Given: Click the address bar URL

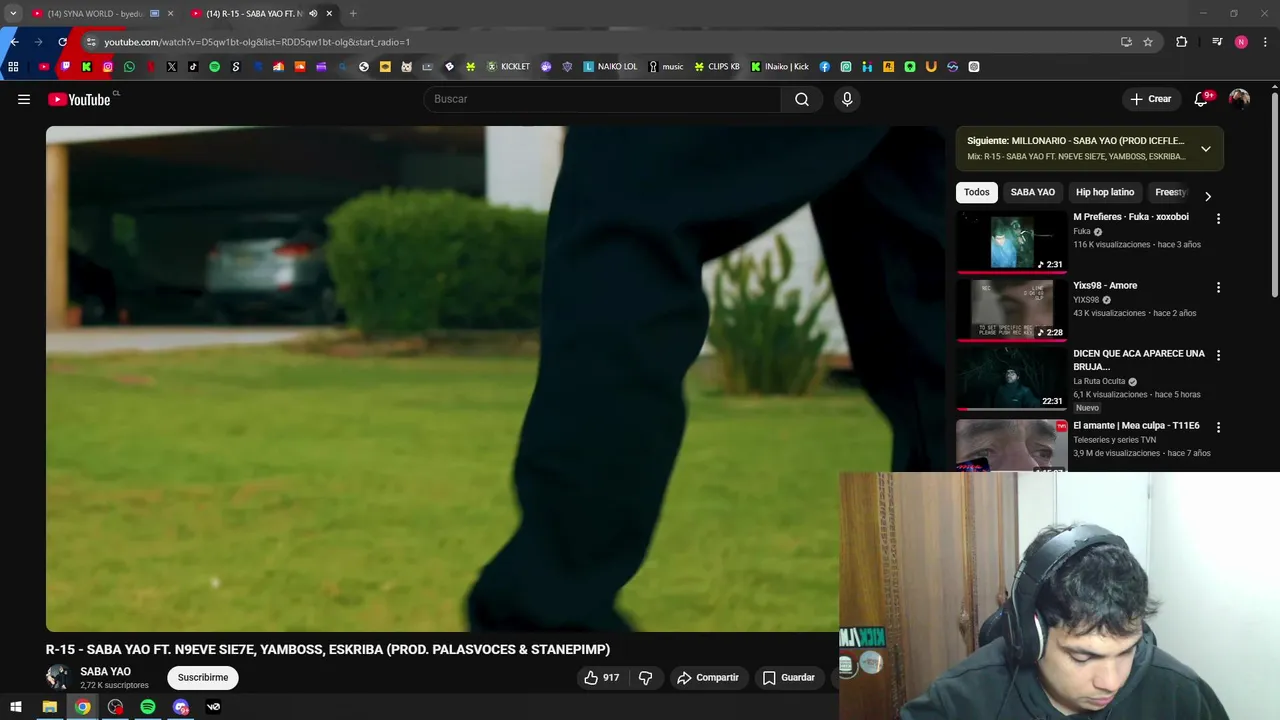Looking at the screenshot, I should tap(257, 42).
